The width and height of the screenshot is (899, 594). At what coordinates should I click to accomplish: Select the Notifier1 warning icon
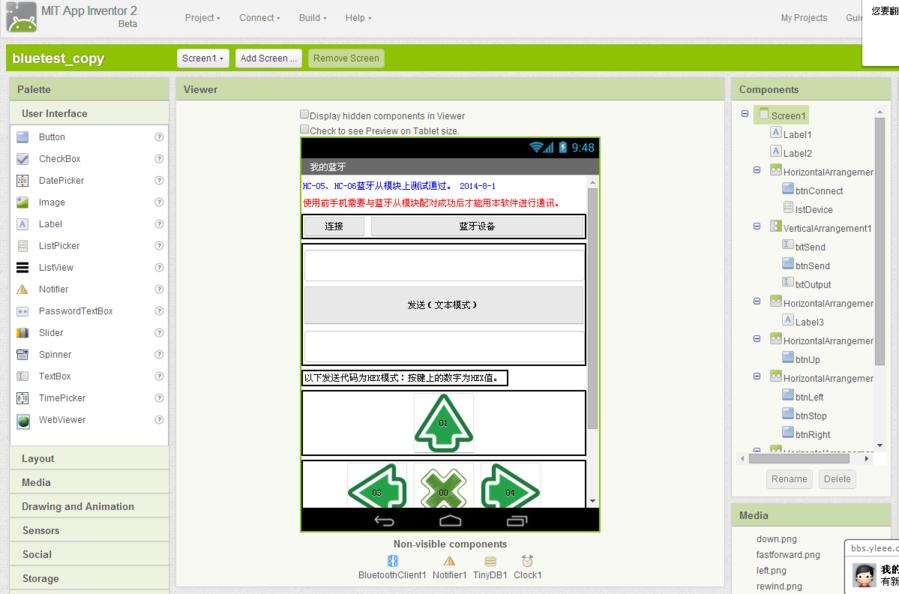point(449,562)
